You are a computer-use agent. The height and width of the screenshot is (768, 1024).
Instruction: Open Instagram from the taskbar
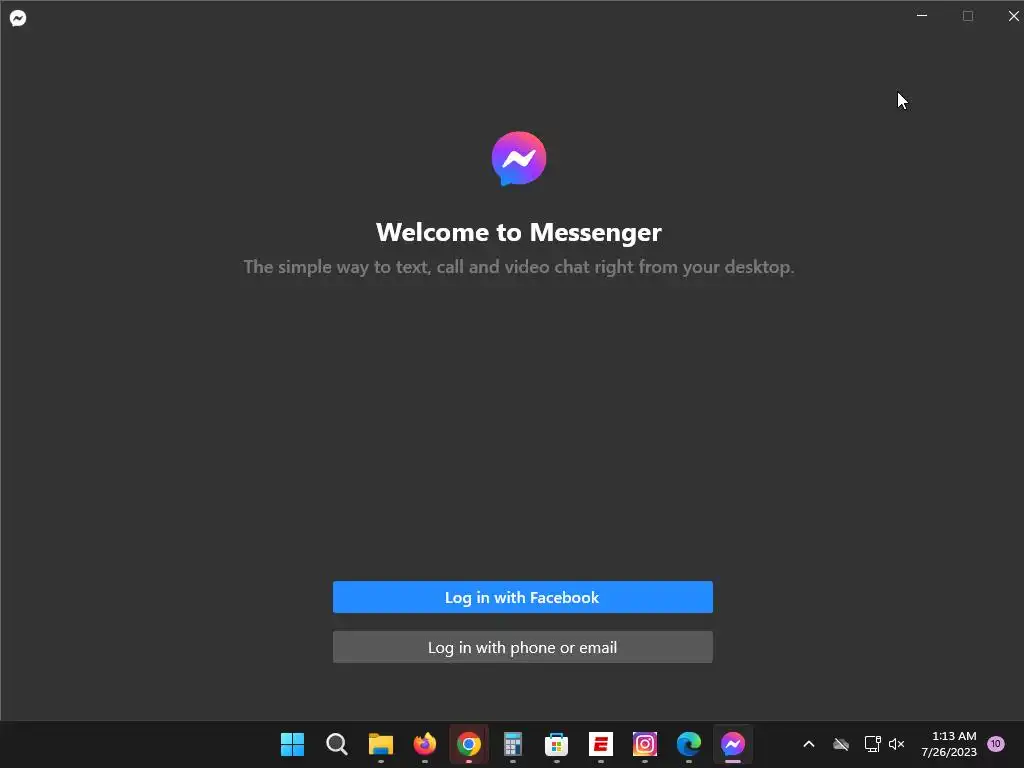[645, 744]
